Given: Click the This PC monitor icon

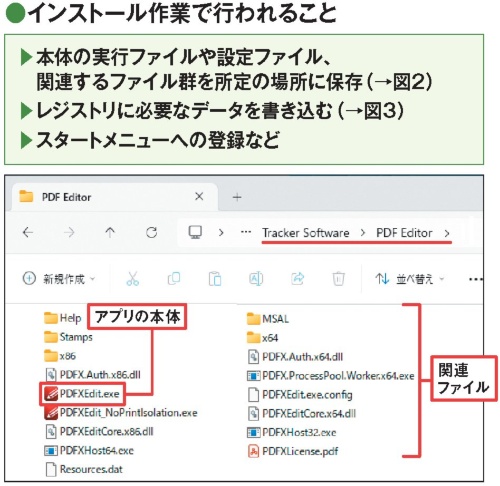Looking at the screenshot, I should point(195,232).
